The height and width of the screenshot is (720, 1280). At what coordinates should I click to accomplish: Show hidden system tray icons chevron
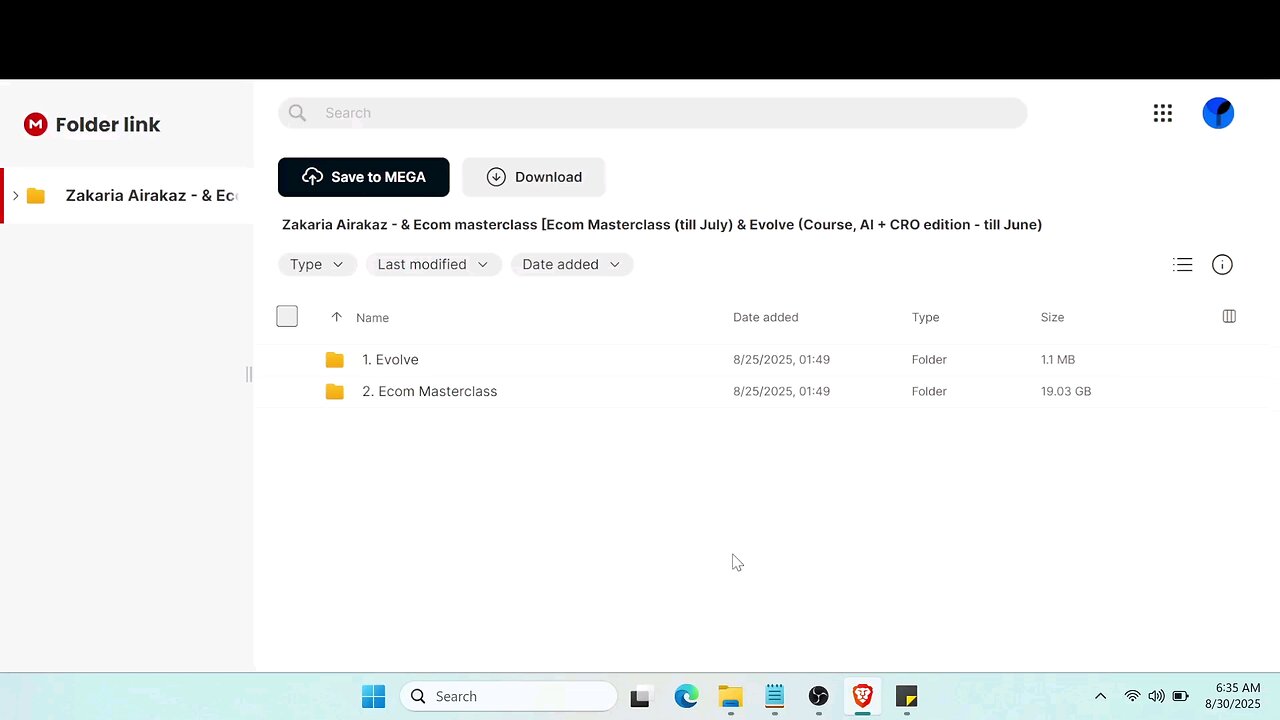pyautogui.click(x=1101, y=696)
